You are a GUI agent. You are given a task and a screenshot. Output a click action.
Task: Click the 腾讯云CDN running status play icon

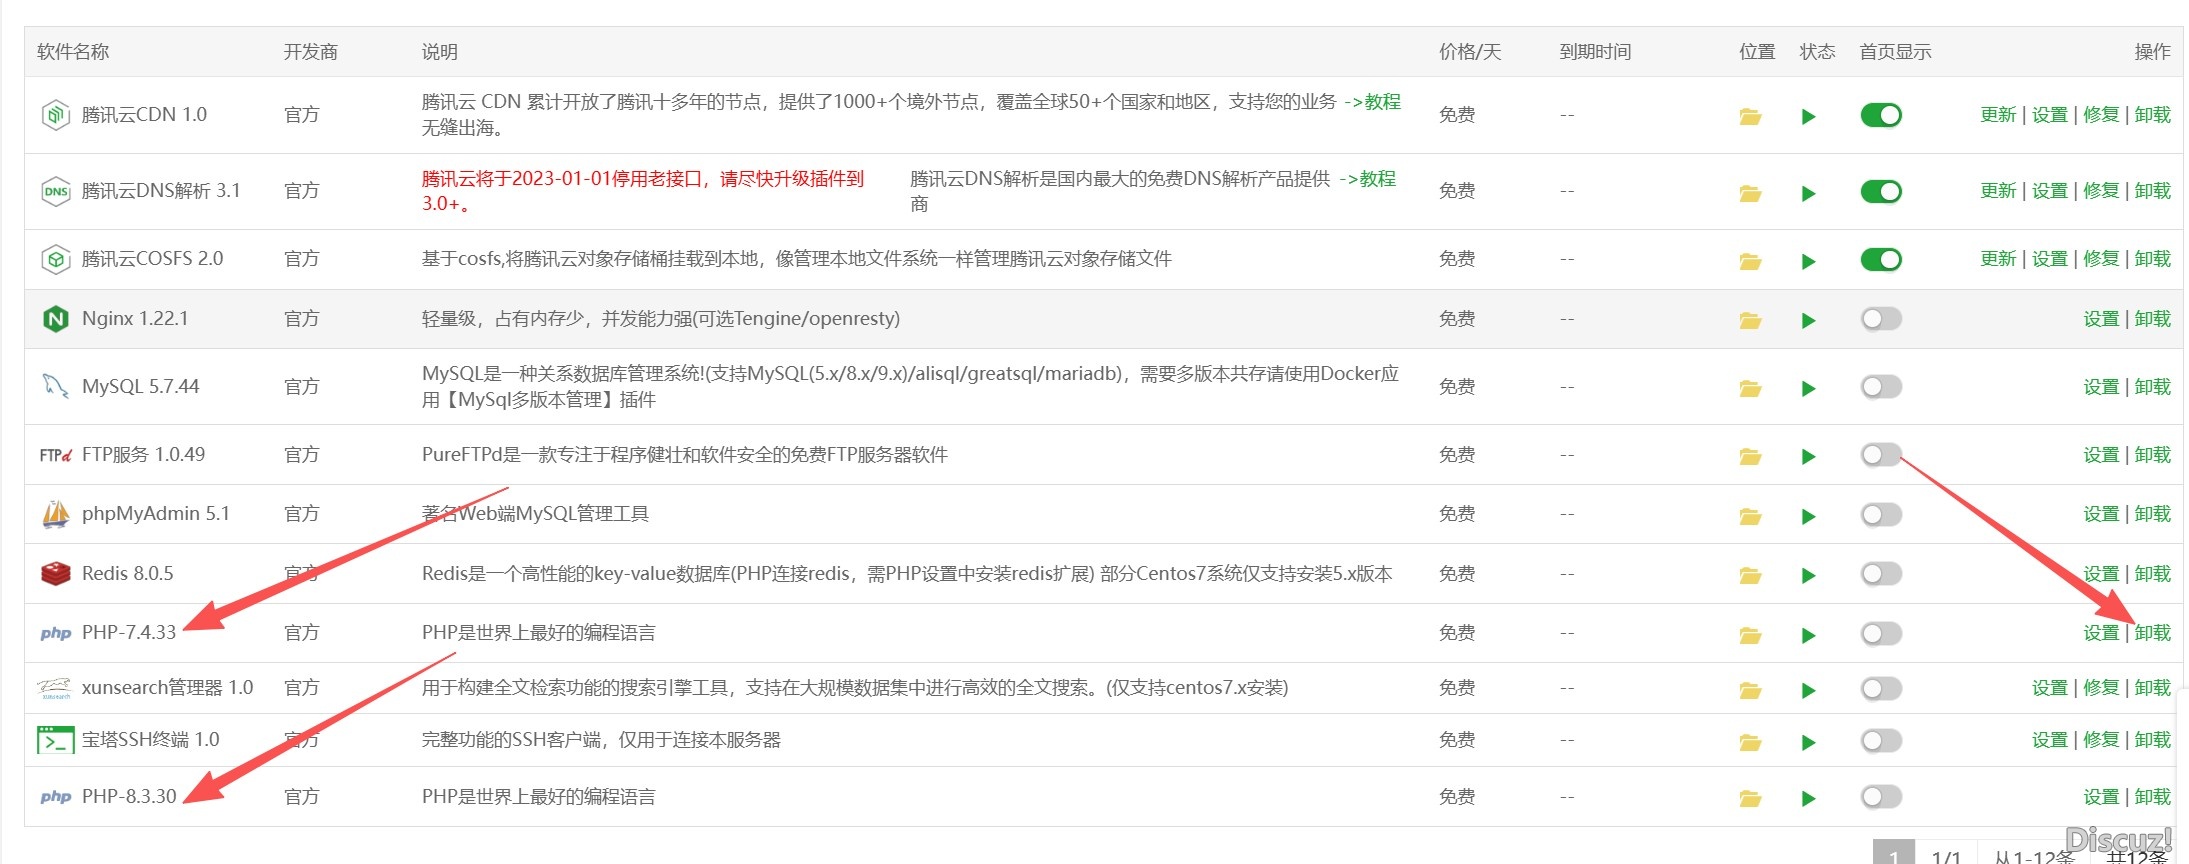1808,116
